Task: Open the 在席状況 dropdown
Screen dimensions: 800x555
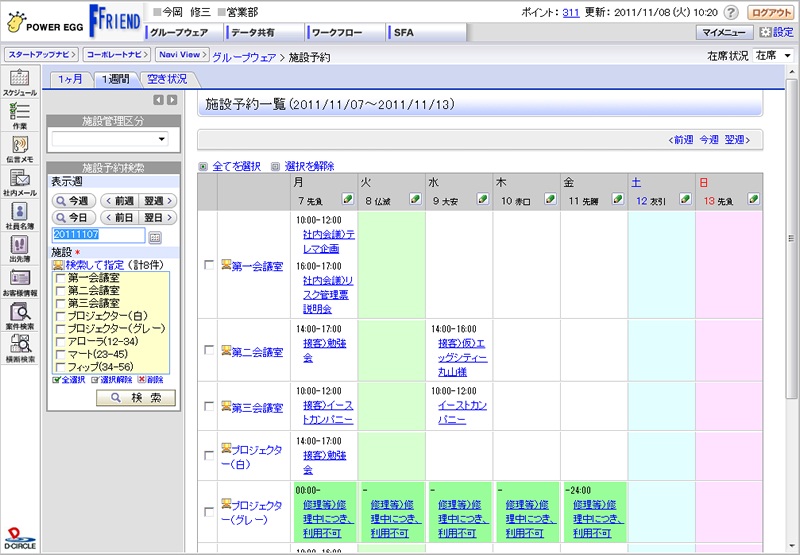Action: (x=773, y=55)
